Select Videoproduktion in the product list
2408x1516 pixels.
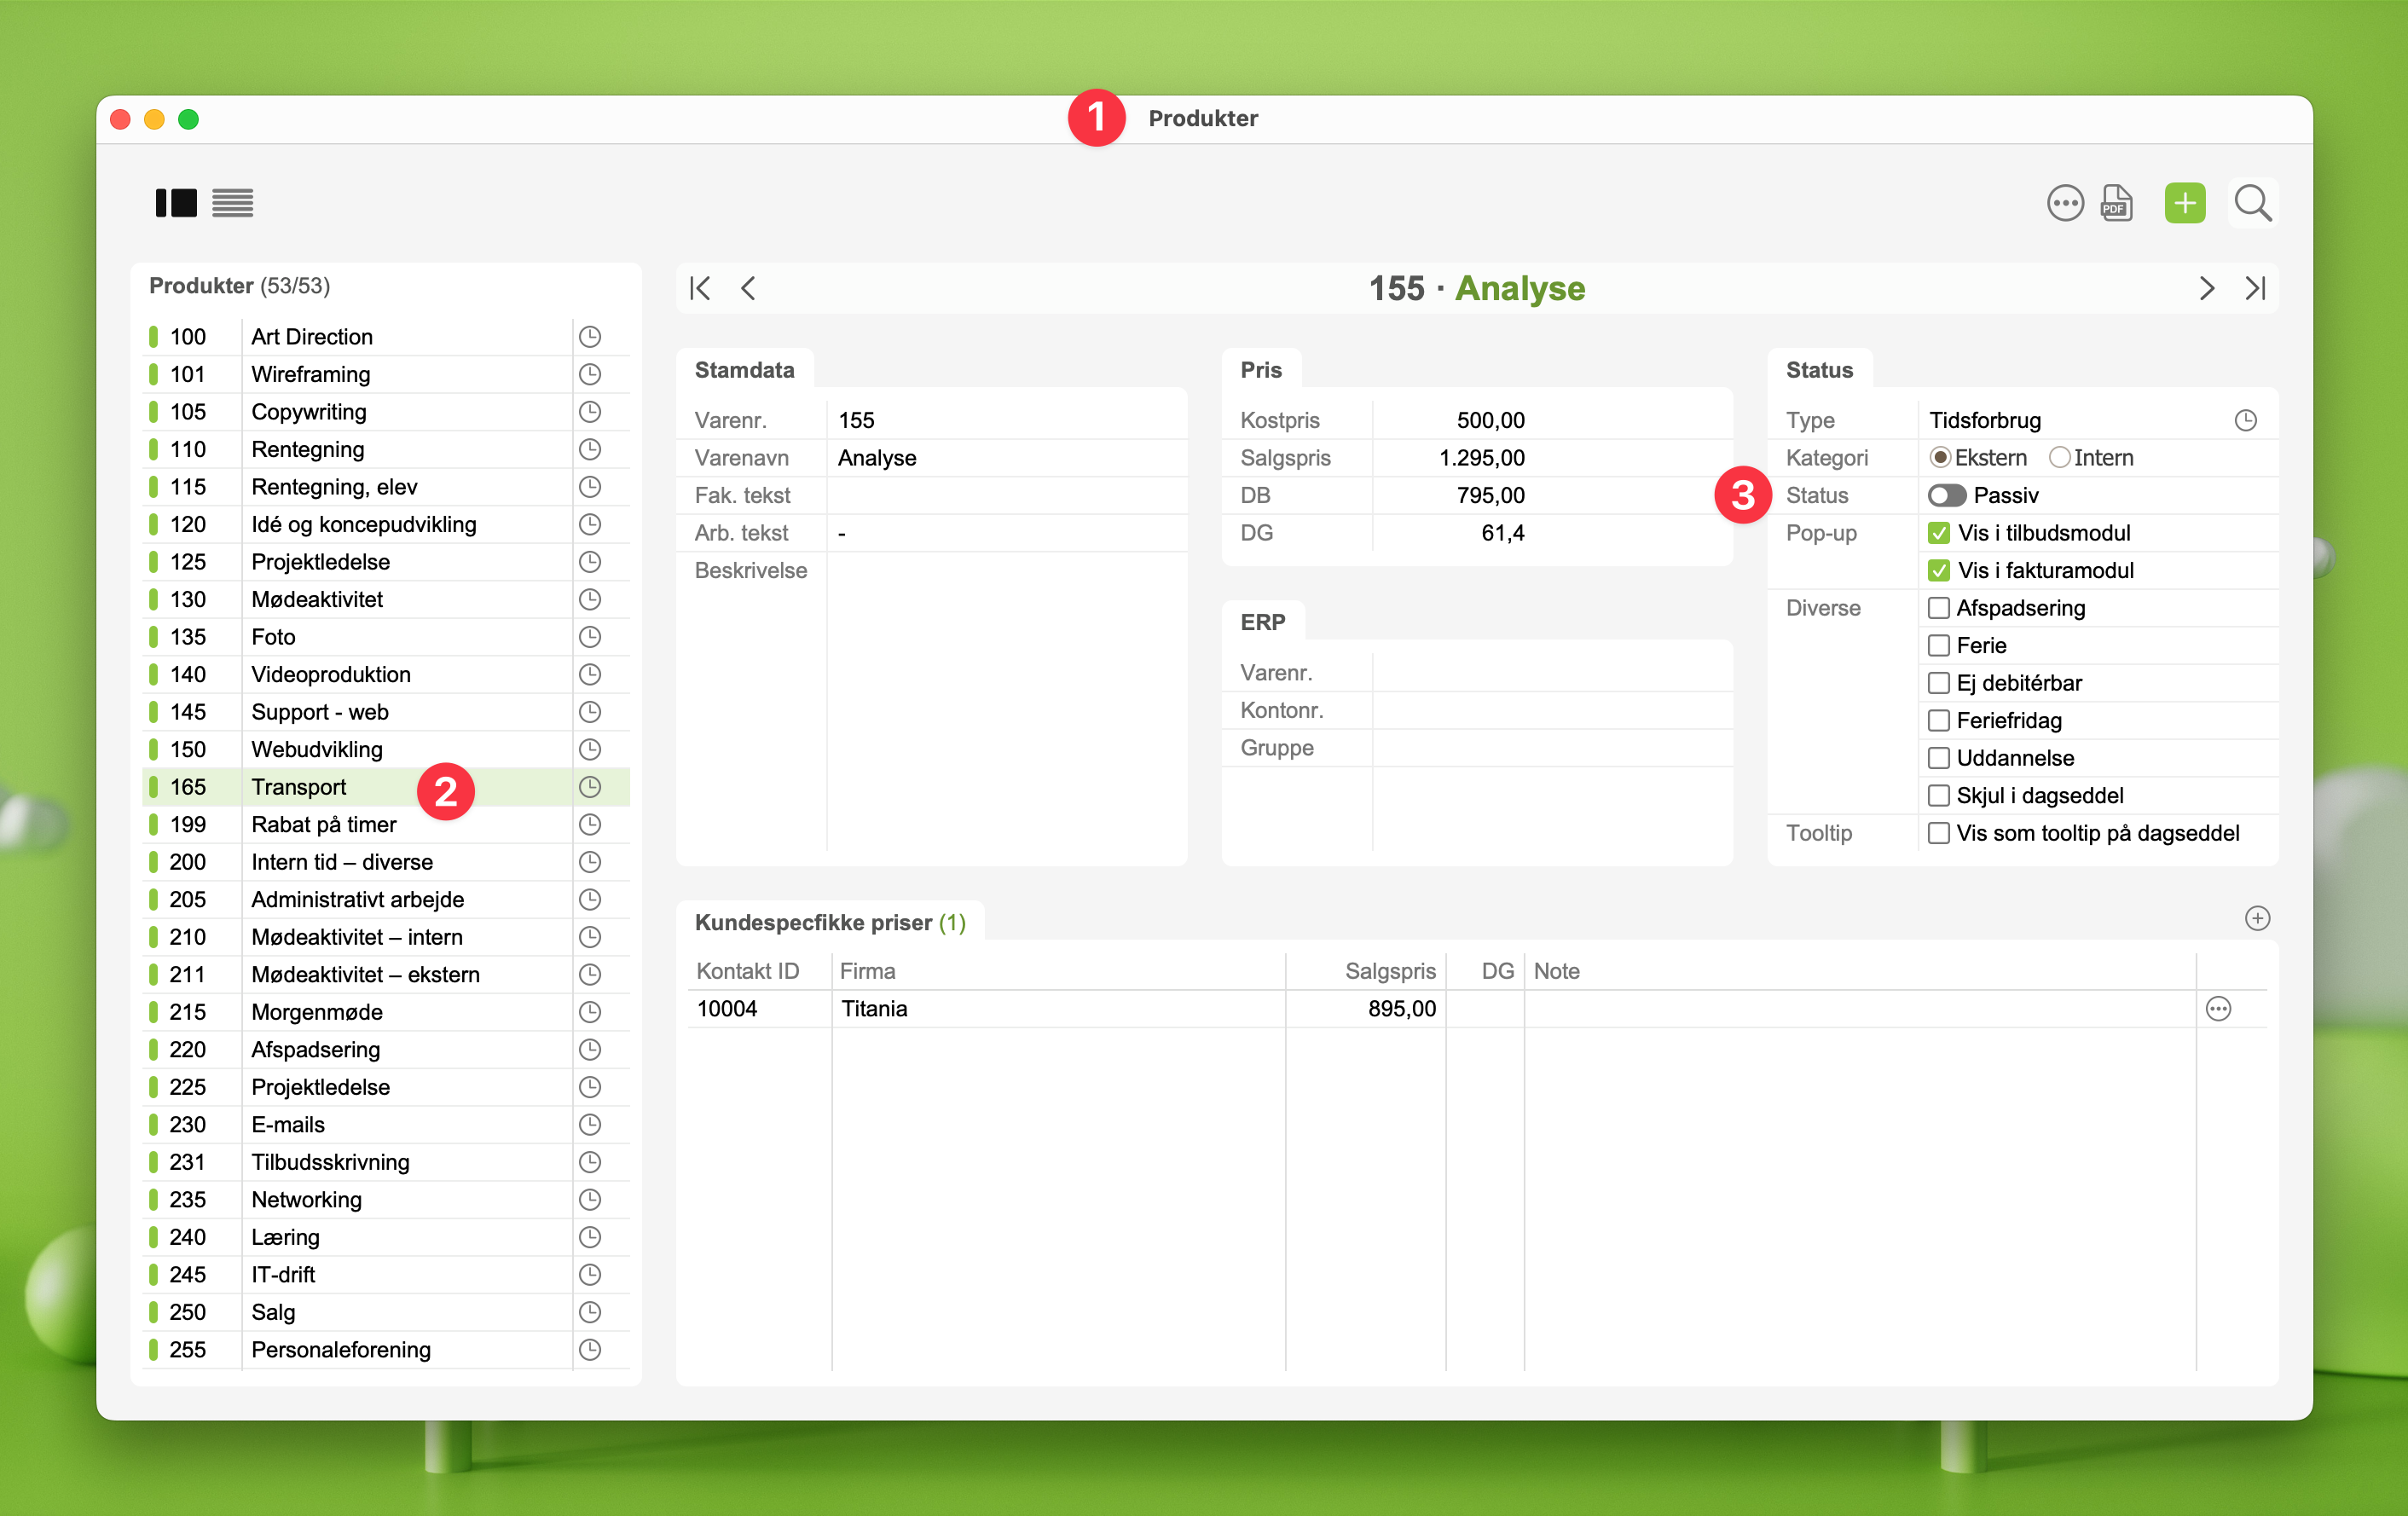point(330,675)
